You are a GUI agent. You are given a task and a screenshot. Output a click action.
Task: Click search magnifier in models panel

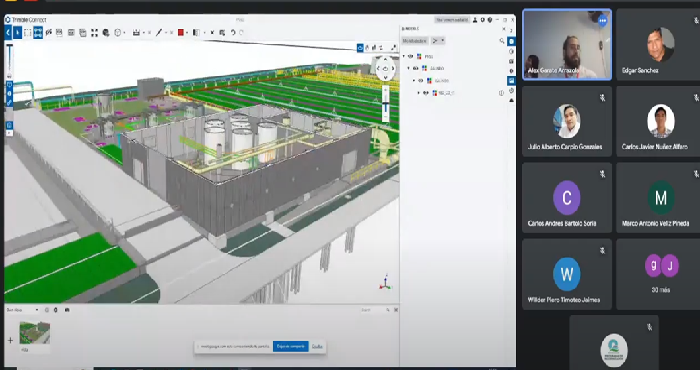coord(502,41)
